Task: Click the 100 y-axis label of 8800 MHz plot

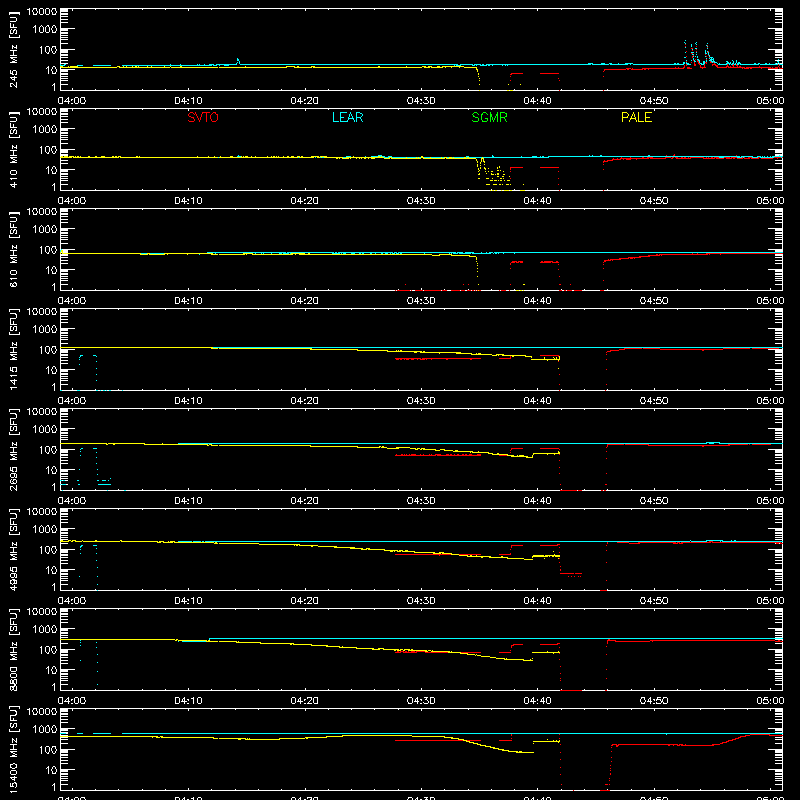Action: pyautogui.click(x=48, y=649)
